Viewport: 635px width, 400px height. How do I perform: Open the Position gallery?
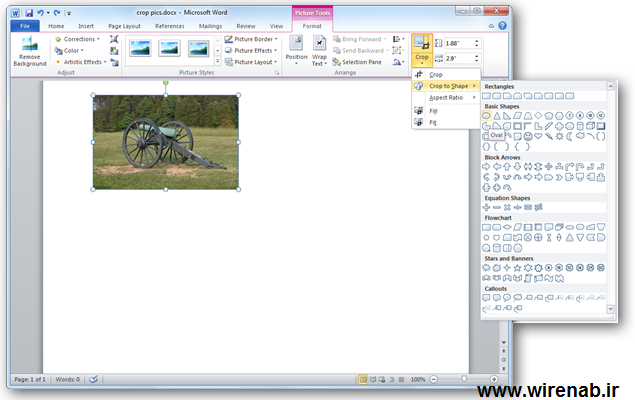(x=296, y=50)
